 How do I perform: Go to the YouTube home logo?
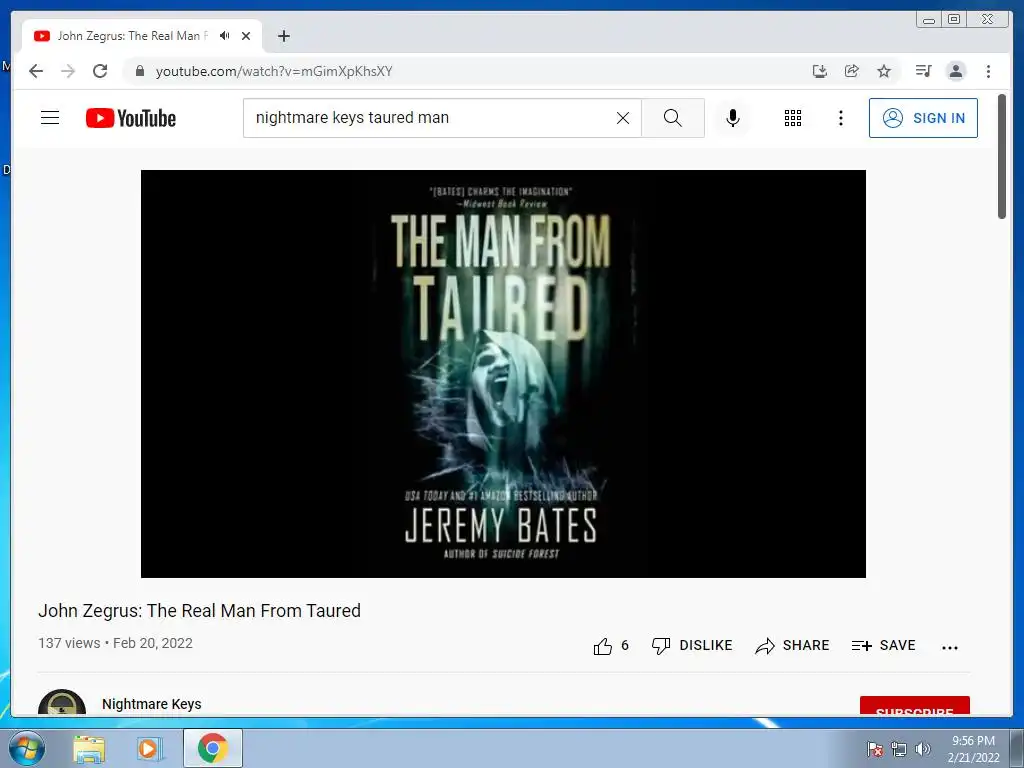pyautogui.click(x=131, y=118)
